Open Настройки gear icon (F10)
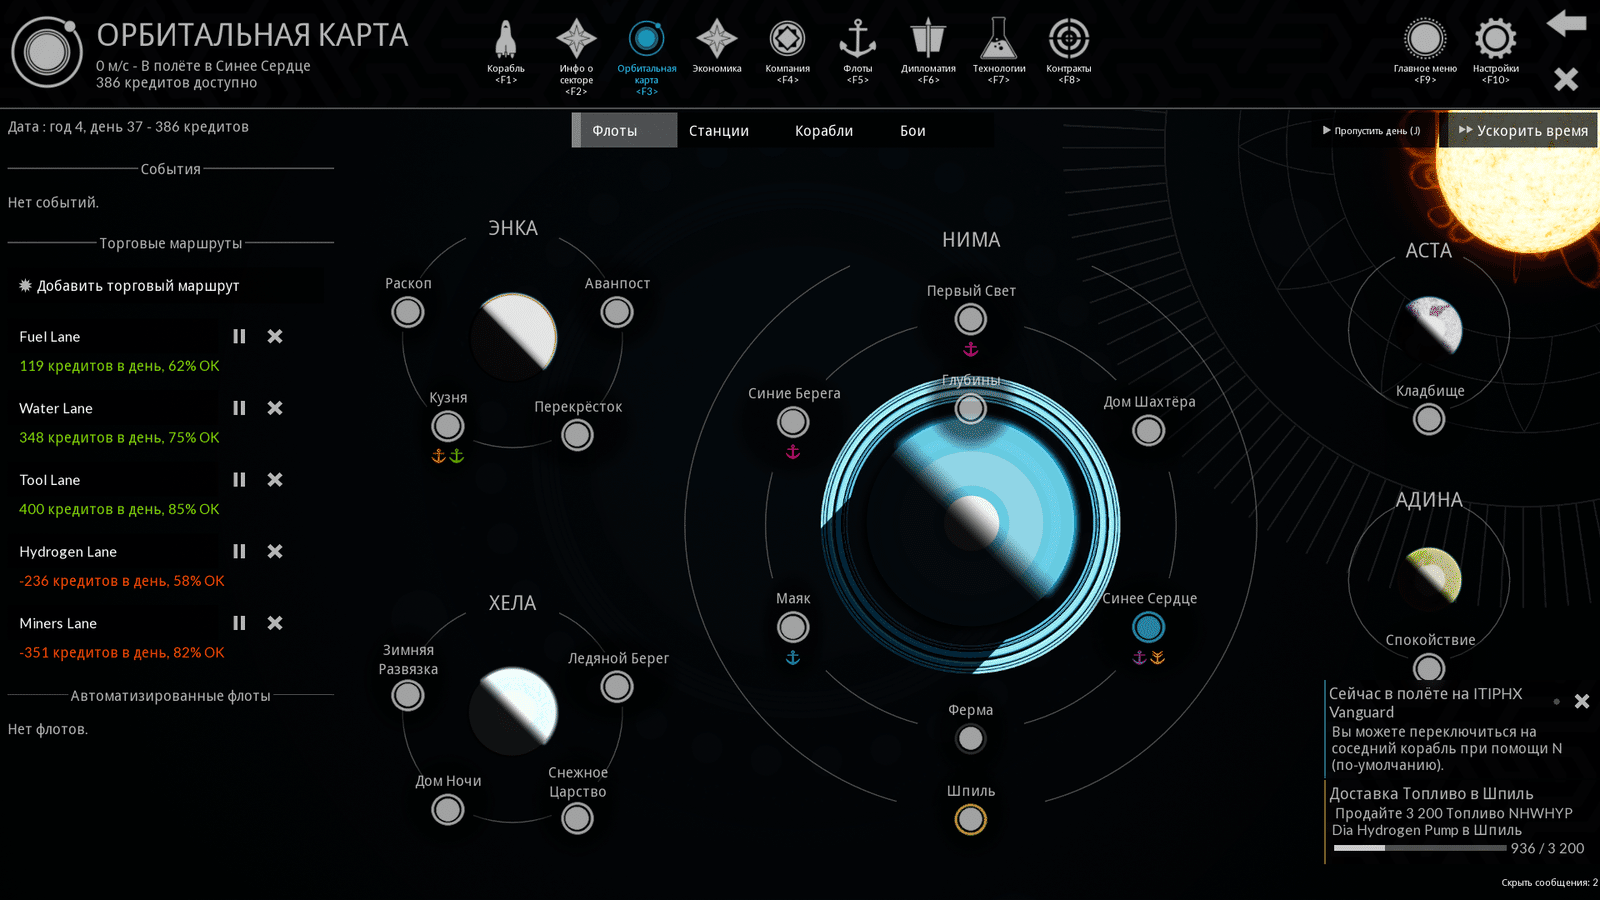The width and height of the screenshot is (1600, 900). pos(1495,40)
